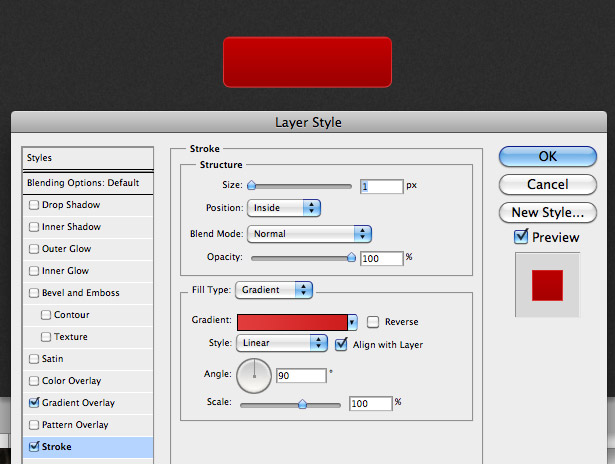Screen dimensions: 615x464
Task: Open the Fill Type dropdown
Action: [274, 290]
